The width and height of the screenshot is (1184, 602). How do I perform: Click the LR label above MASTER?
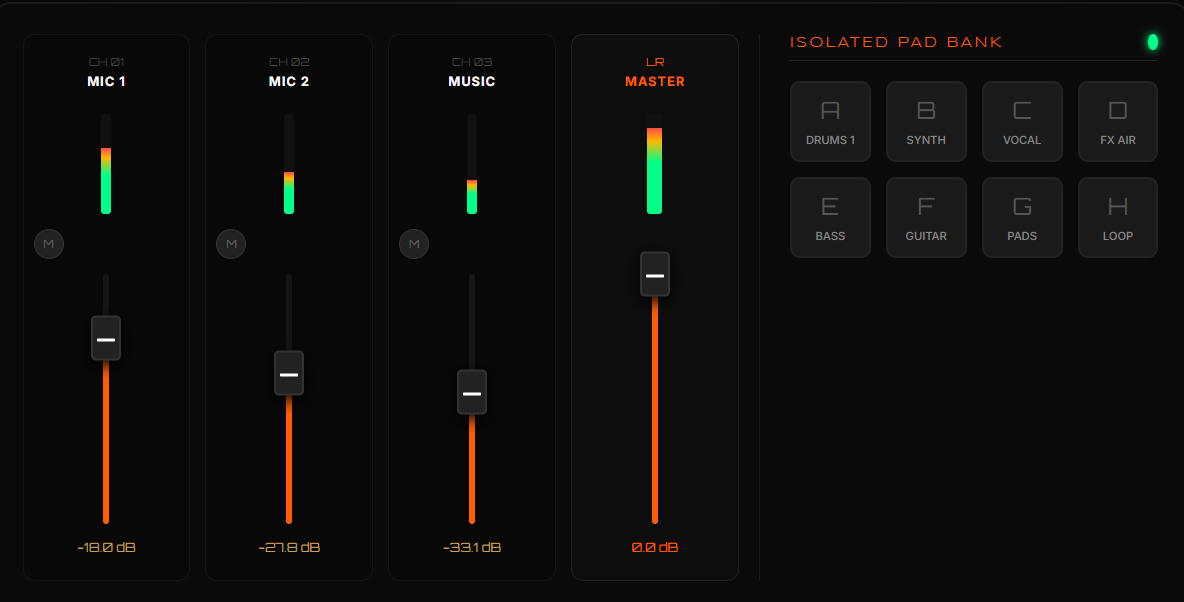[x=655, y=62]
